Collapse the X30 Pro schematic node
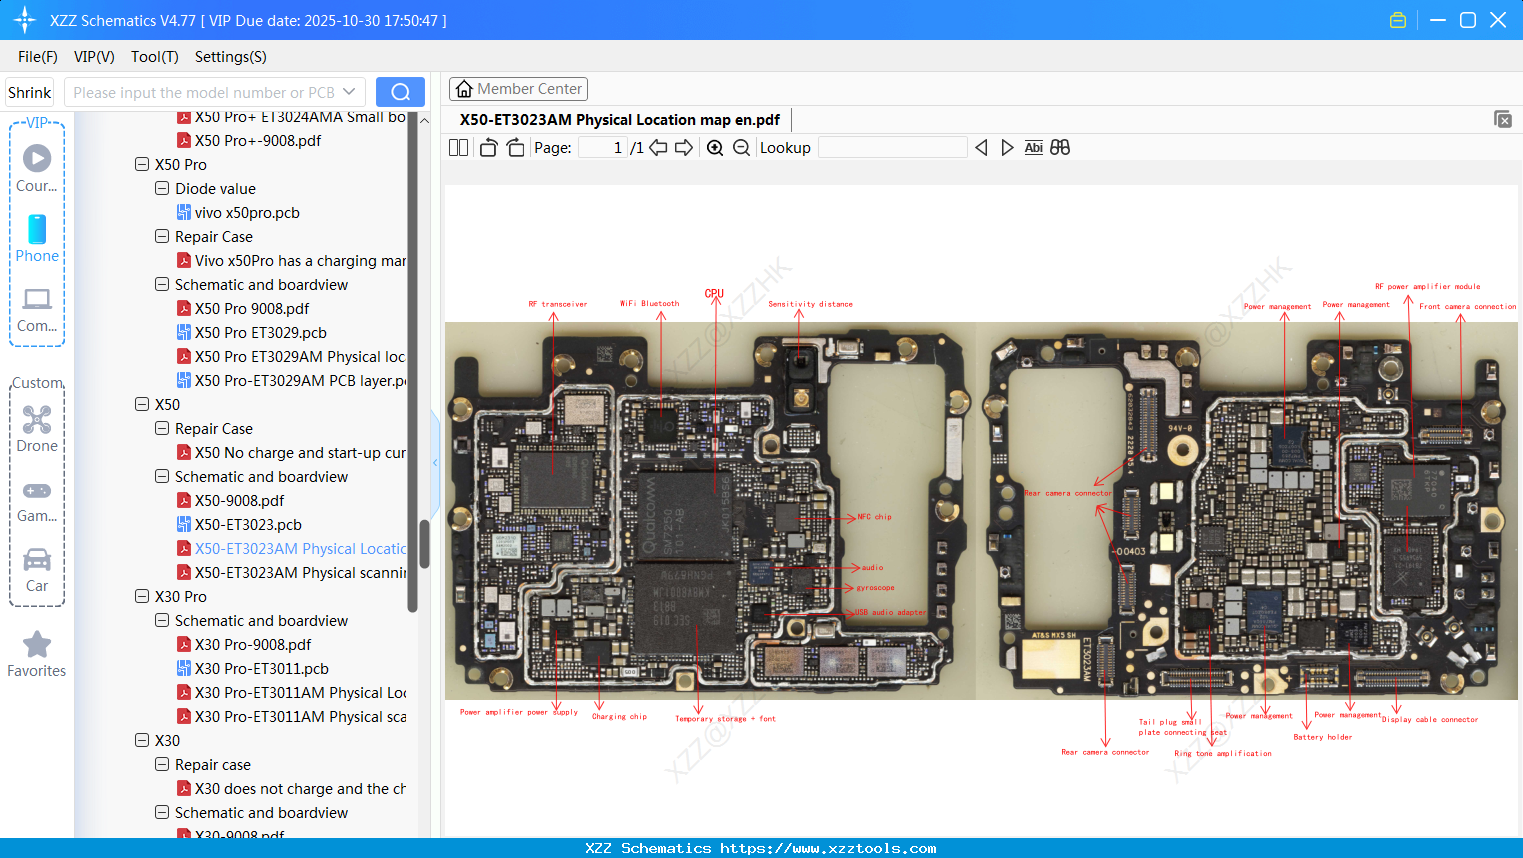1523x858 pixels. (161, 620)
